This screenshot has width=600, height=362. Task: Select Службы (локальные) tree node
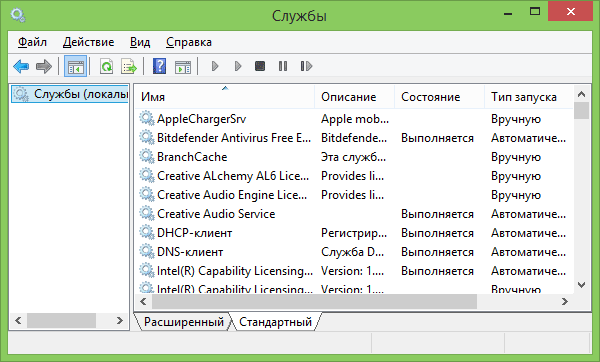(70, 94)
